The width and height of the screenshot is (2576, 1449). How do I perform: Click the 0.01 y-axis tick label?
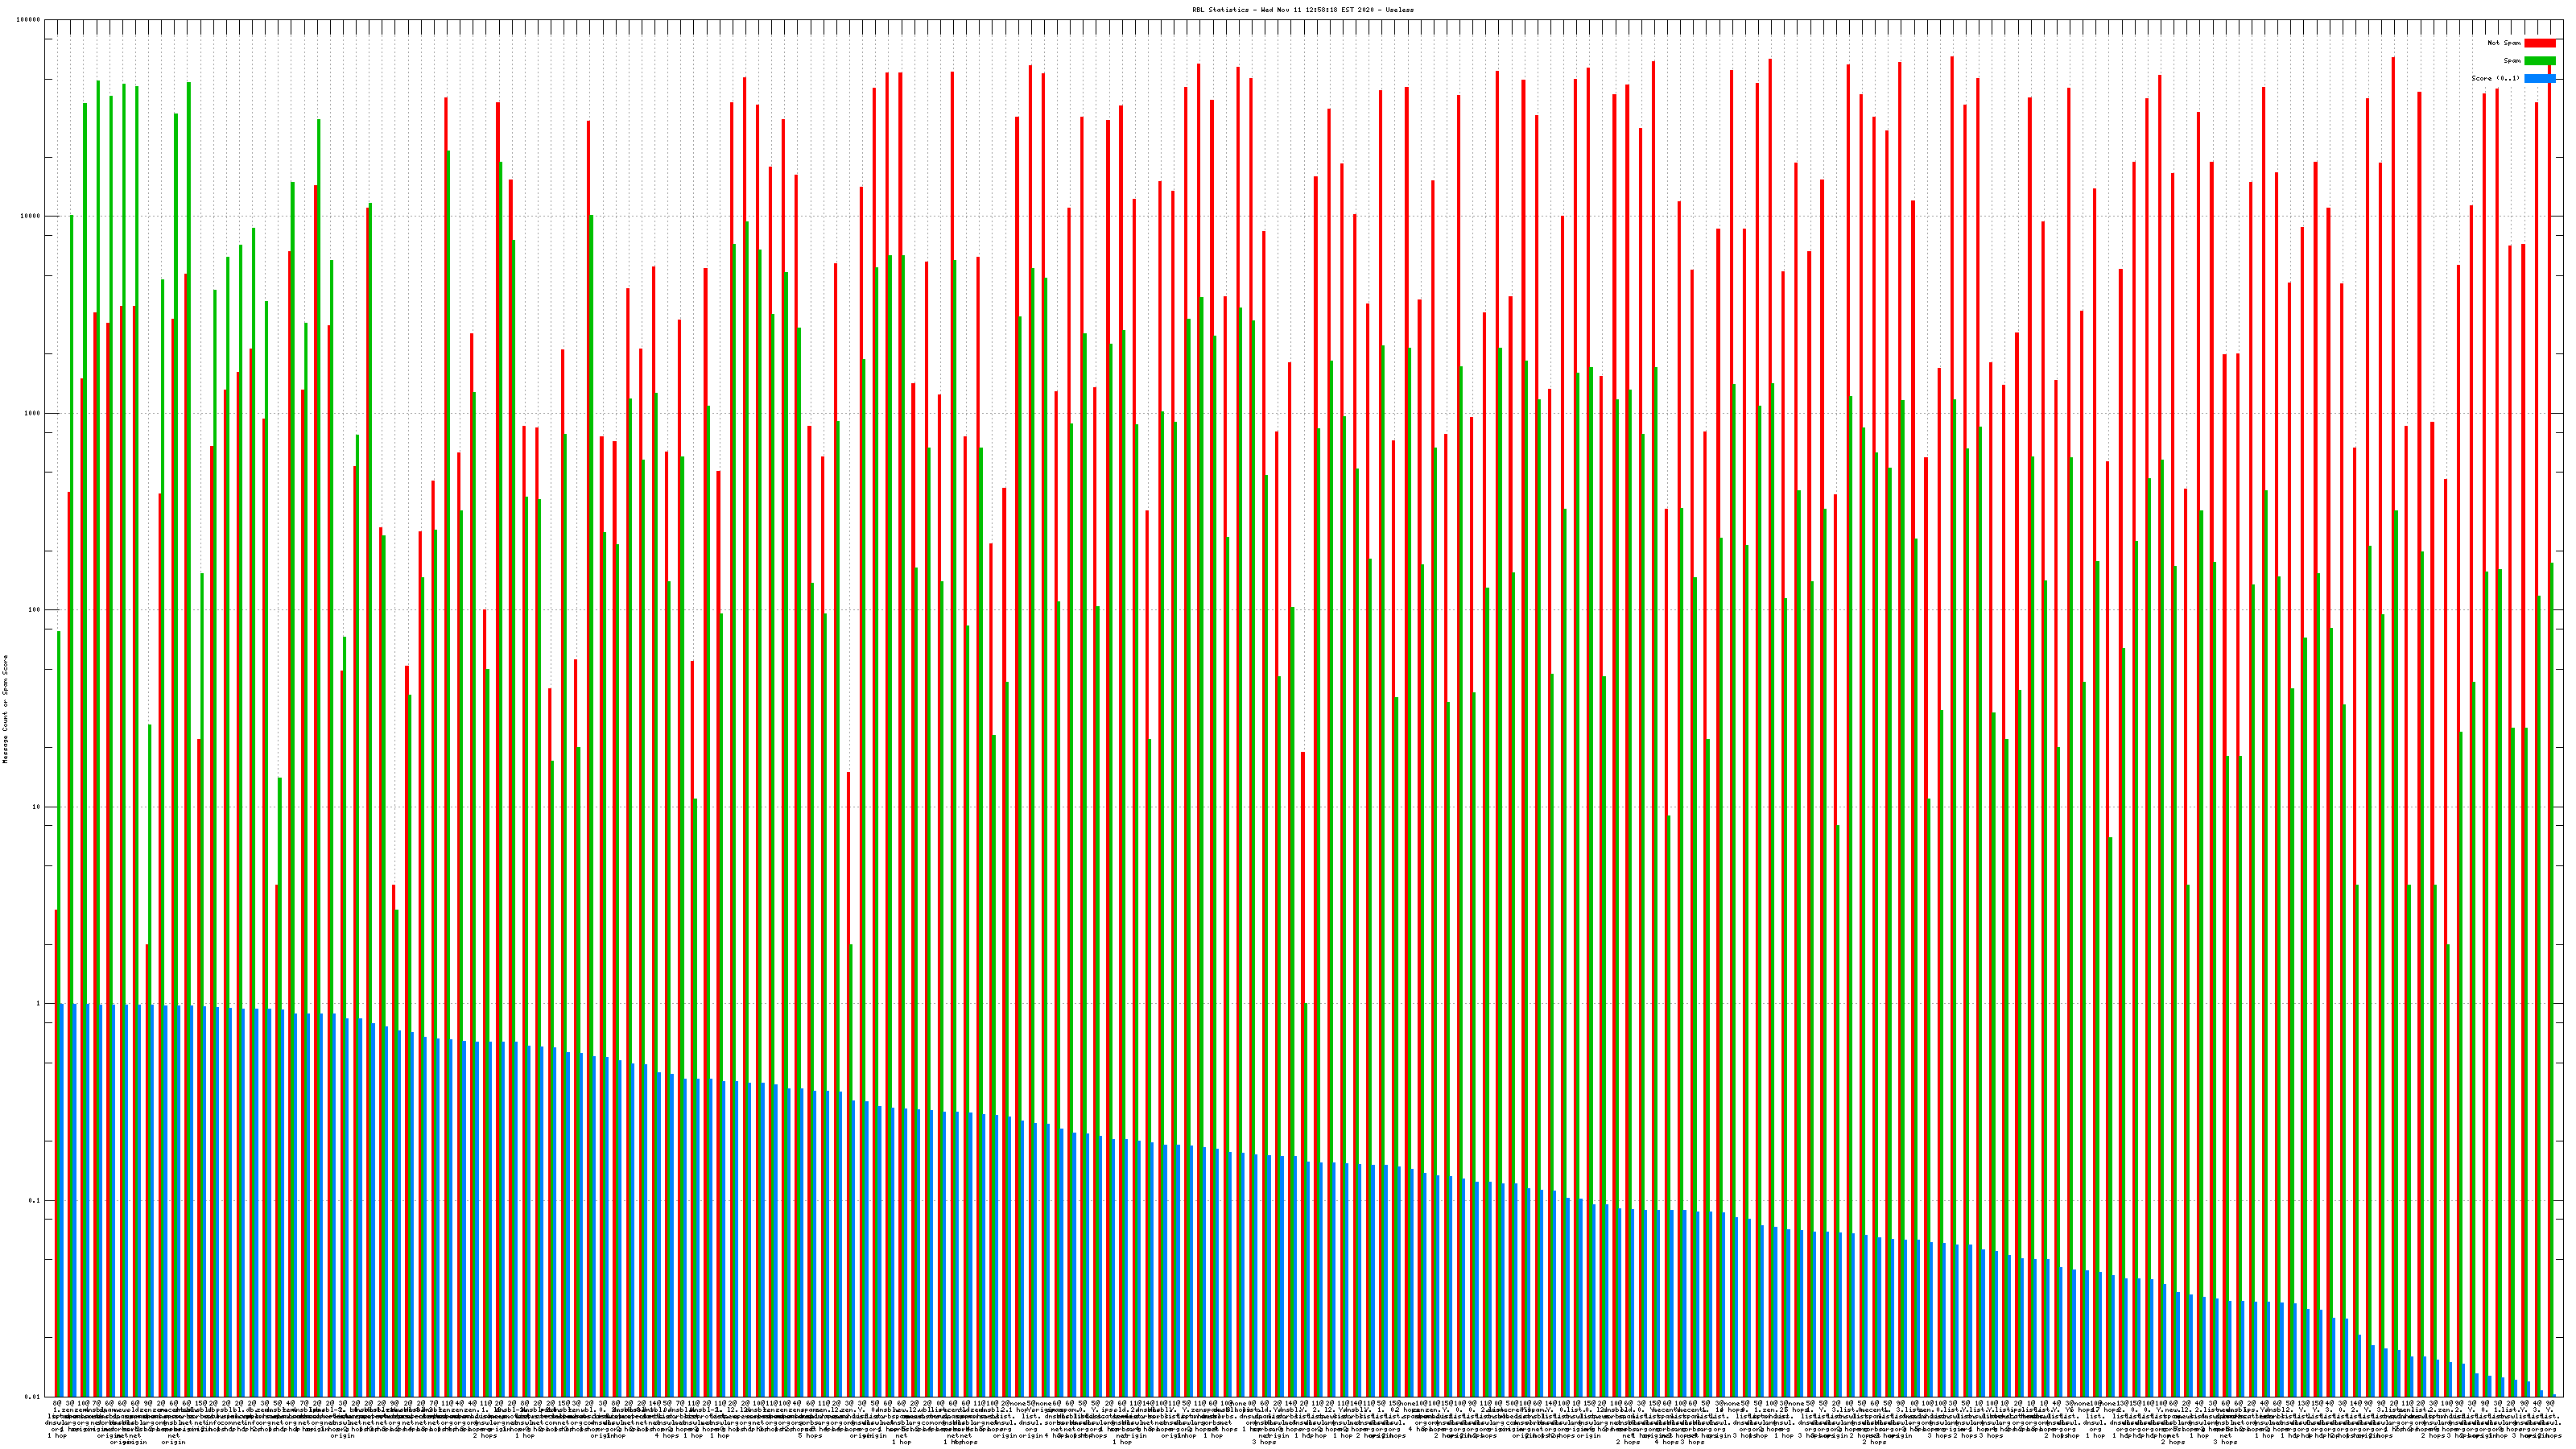tap(33, 1397)
